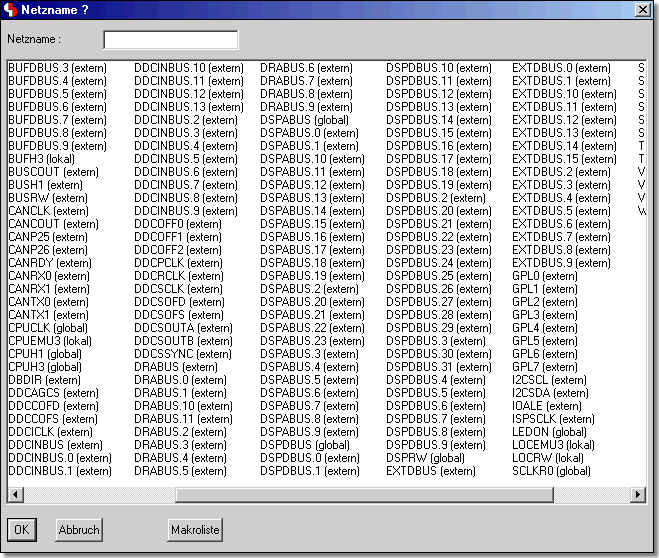Open the Makroliste button

[x=195, y=530]
